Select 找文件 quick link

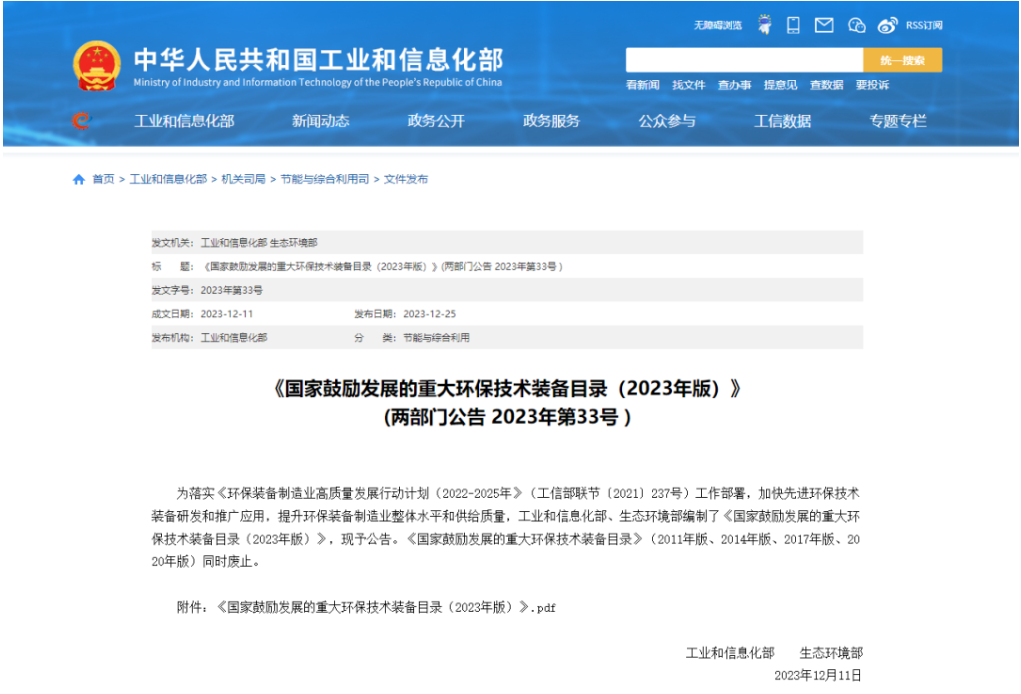click(x=689, y=85)
